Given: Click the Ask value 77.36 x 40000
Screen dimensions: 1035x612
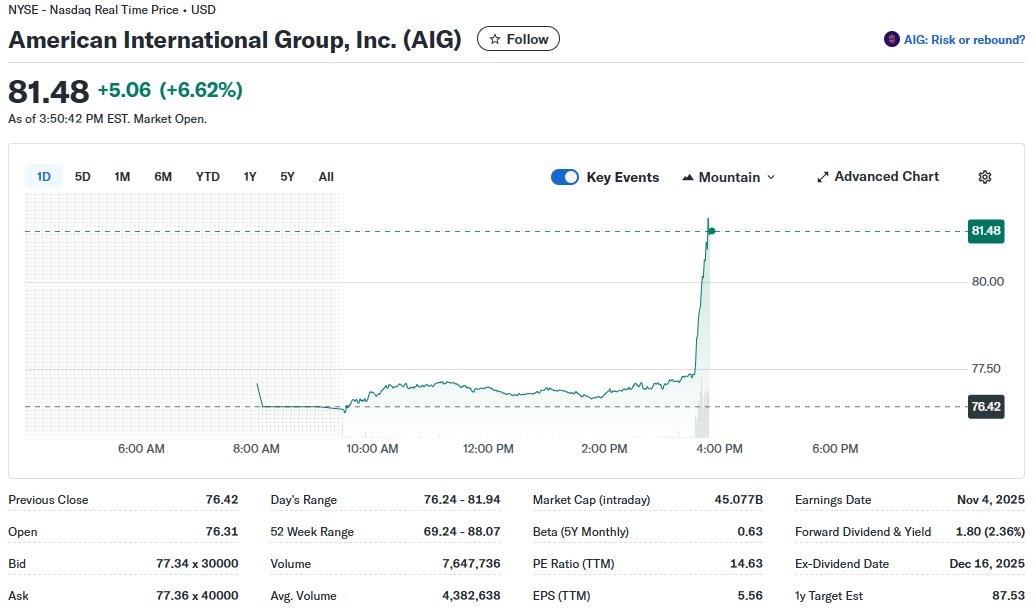Looking at the screenshot, I should point(197,595).
